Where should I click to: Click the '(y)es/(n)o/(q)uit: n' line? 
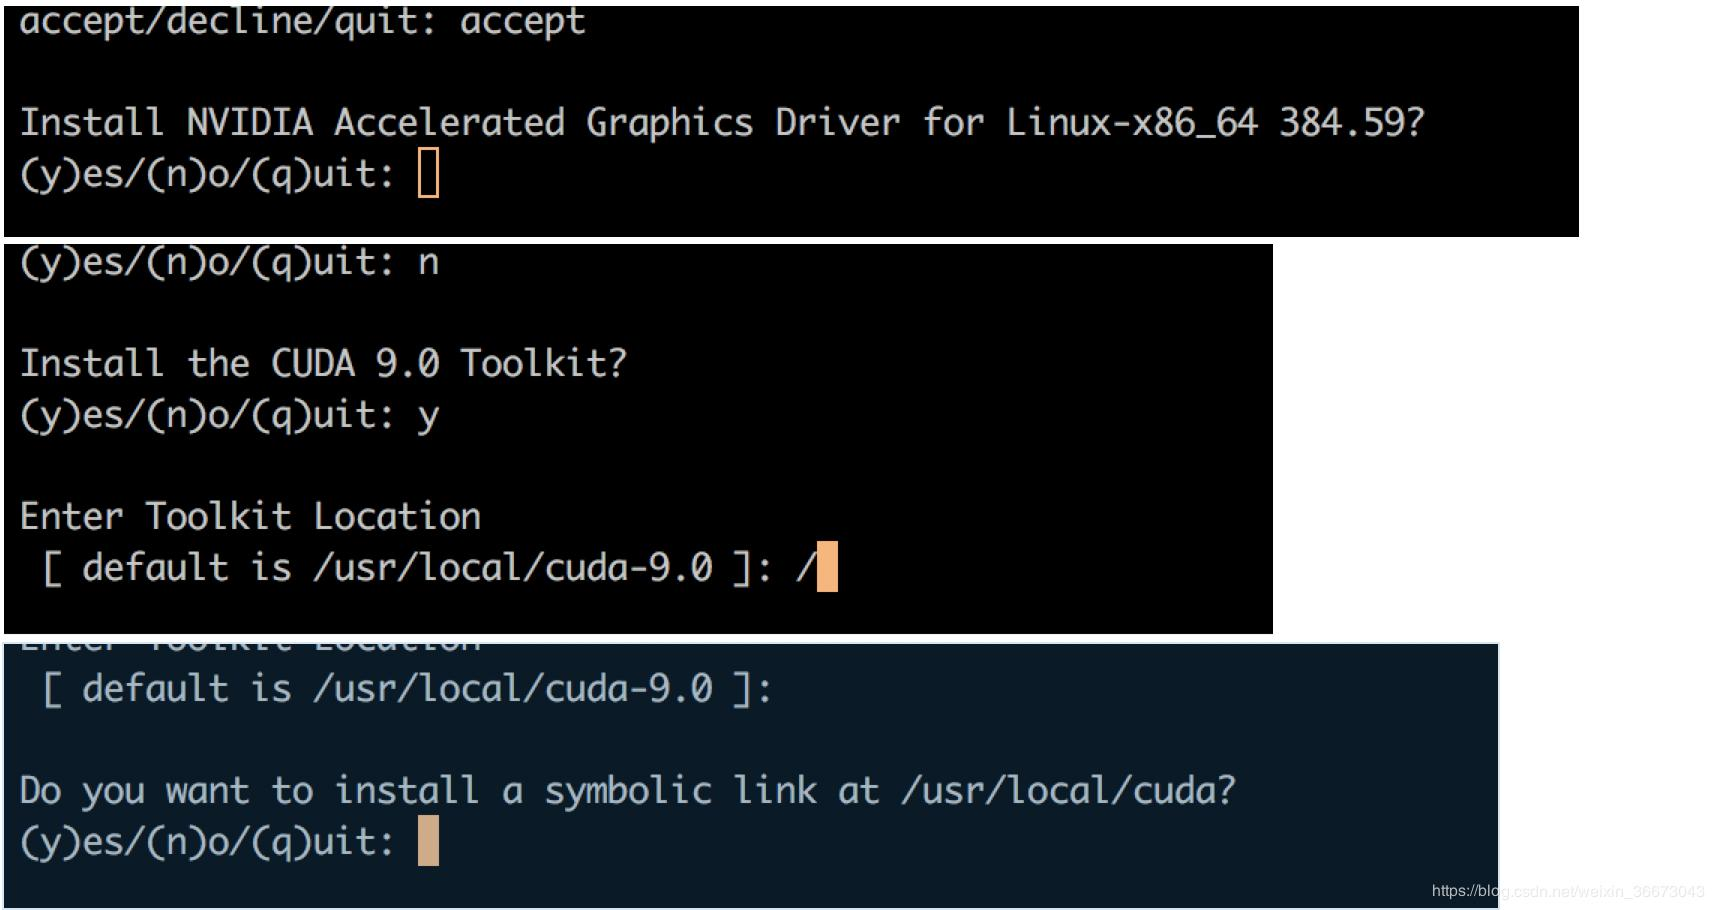point(230,264)
